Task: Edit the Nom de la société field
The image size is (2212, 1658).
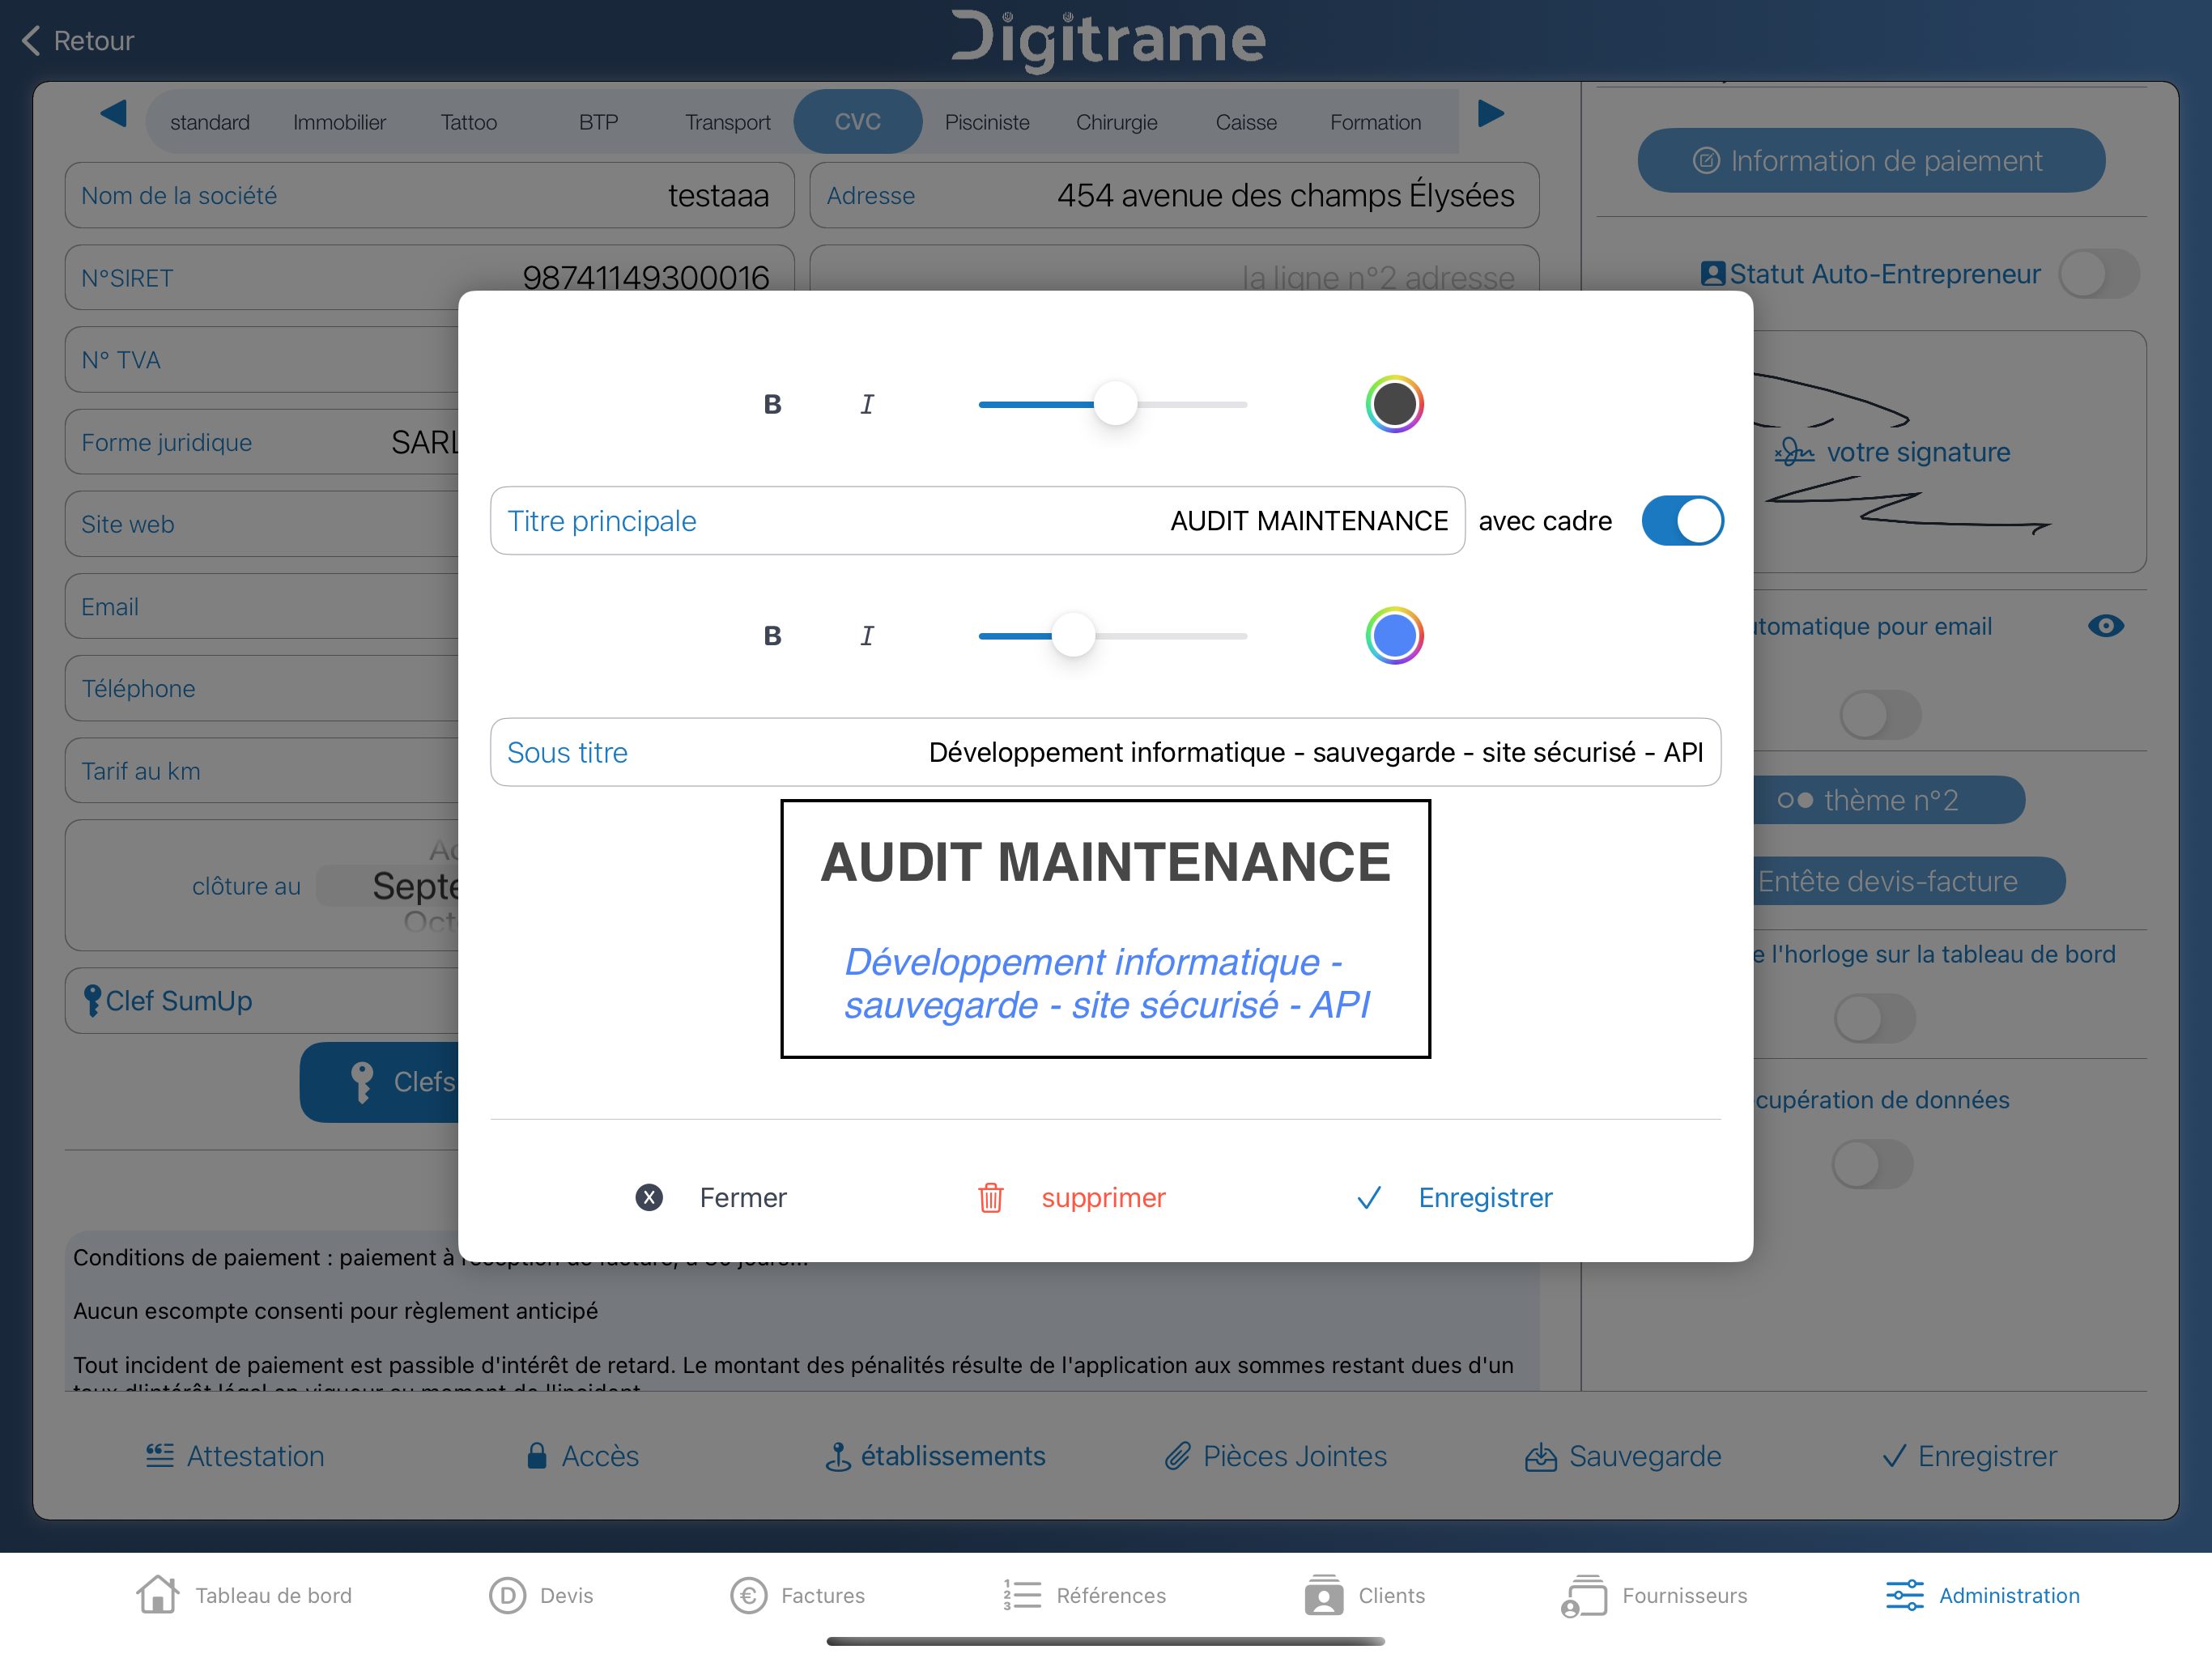Action: 430,195
